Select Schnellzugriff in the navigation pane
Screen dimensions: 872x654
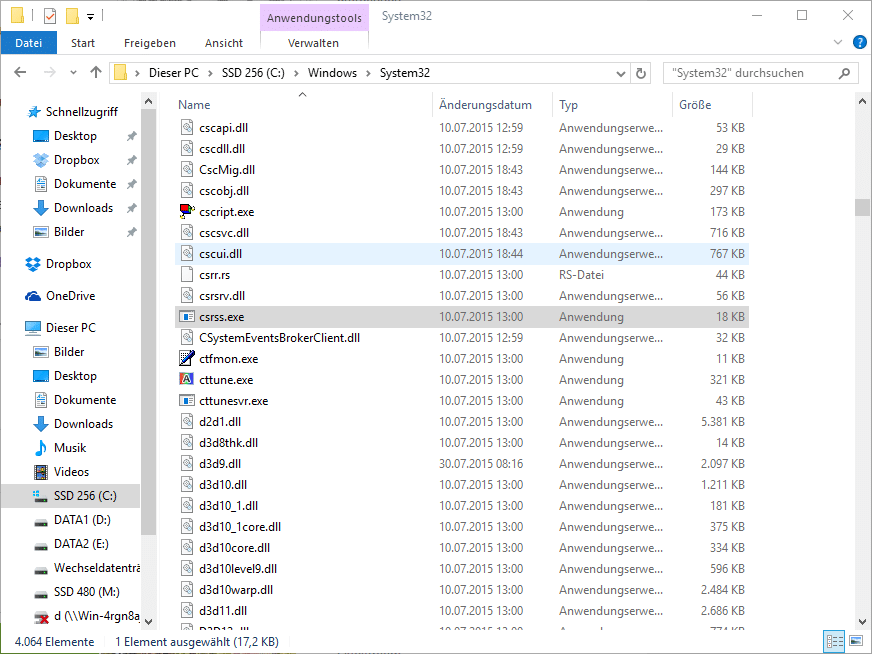(x=82, y=112)
